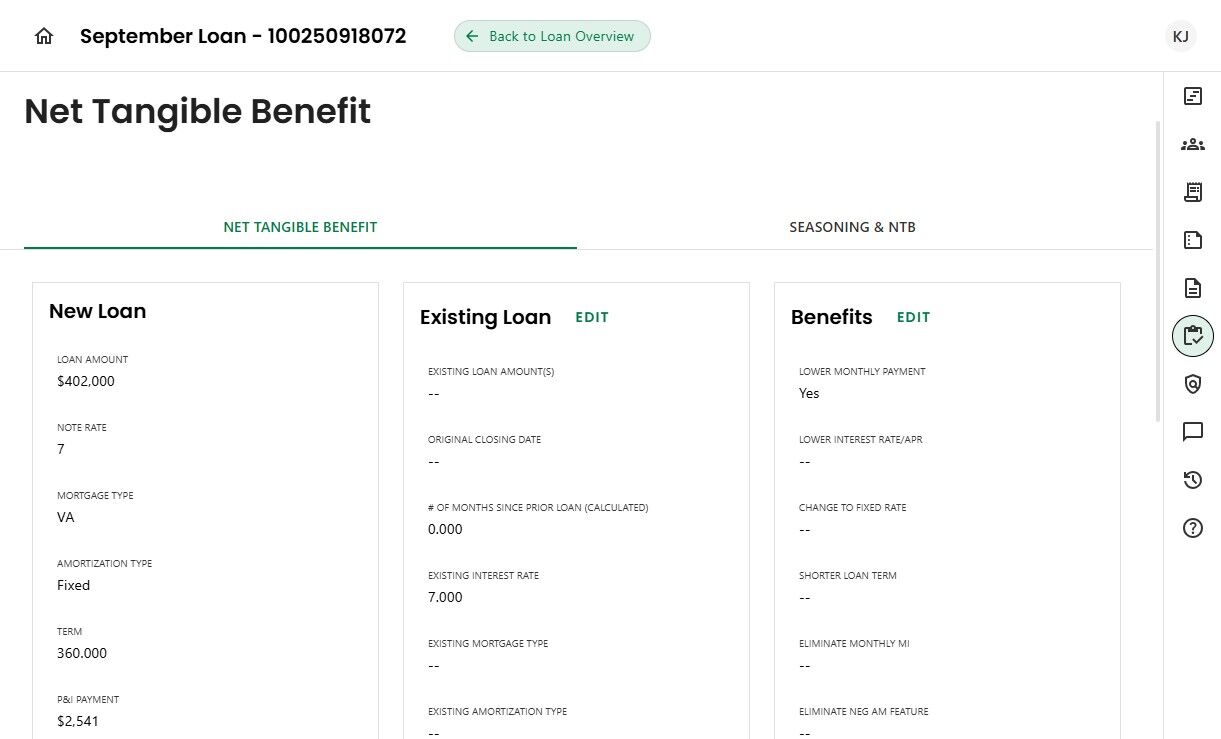Click the dotted-edge page icon in sidebar
The image size is (1221, 739).
[x=1192, y=240]
